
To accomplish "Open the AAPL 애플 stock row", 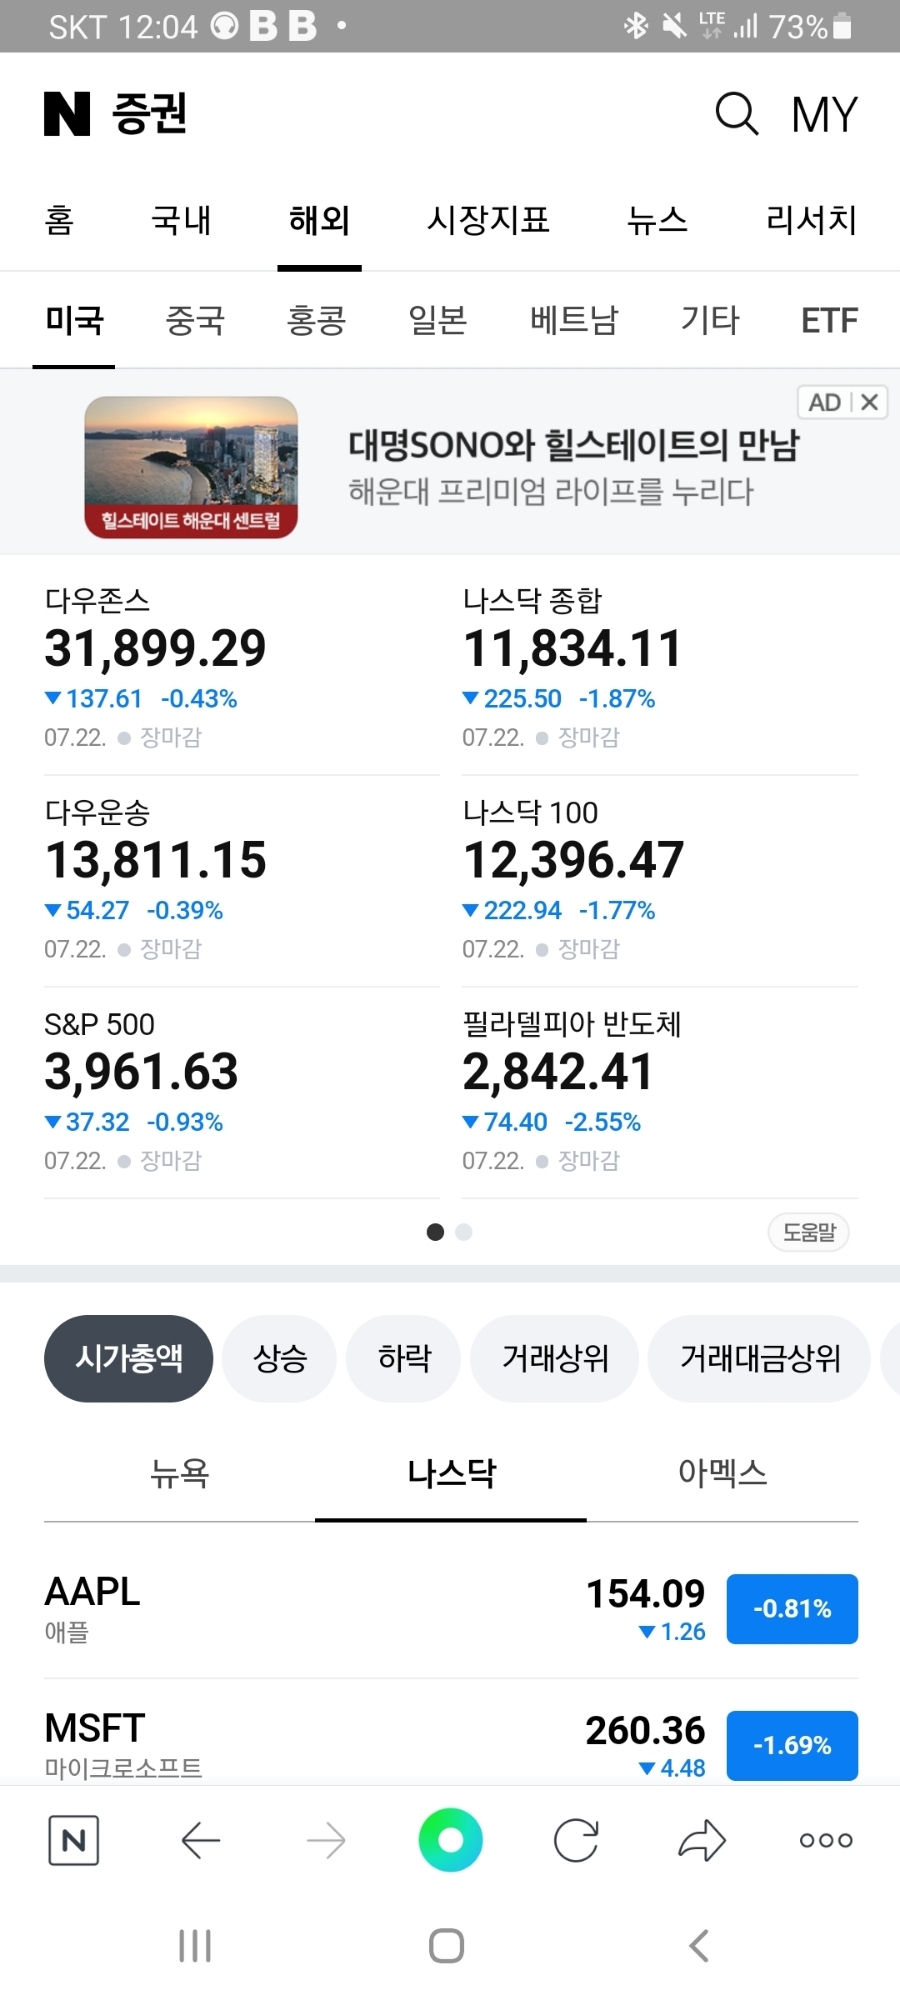I will click(451, 1609).
